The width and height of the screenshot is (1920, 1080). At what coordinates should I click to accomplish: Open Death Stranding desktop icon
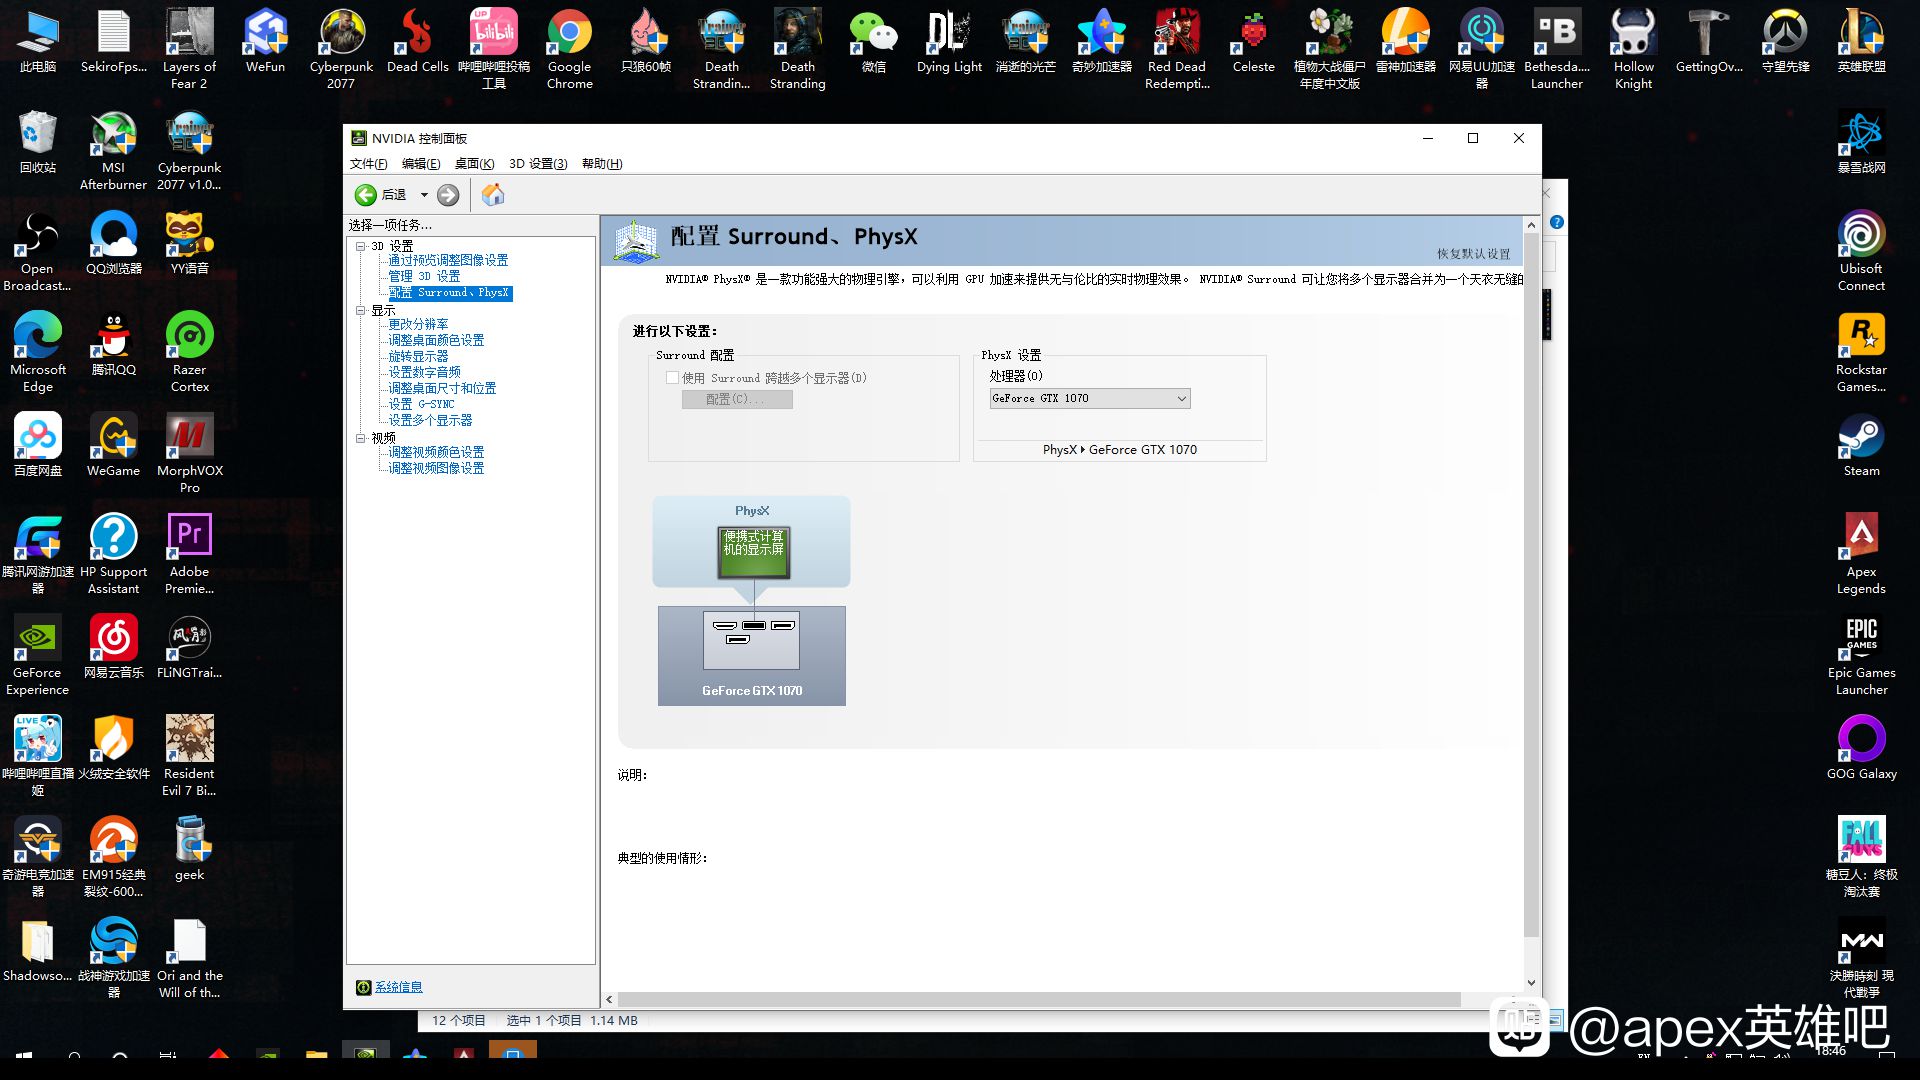point(797,49)
